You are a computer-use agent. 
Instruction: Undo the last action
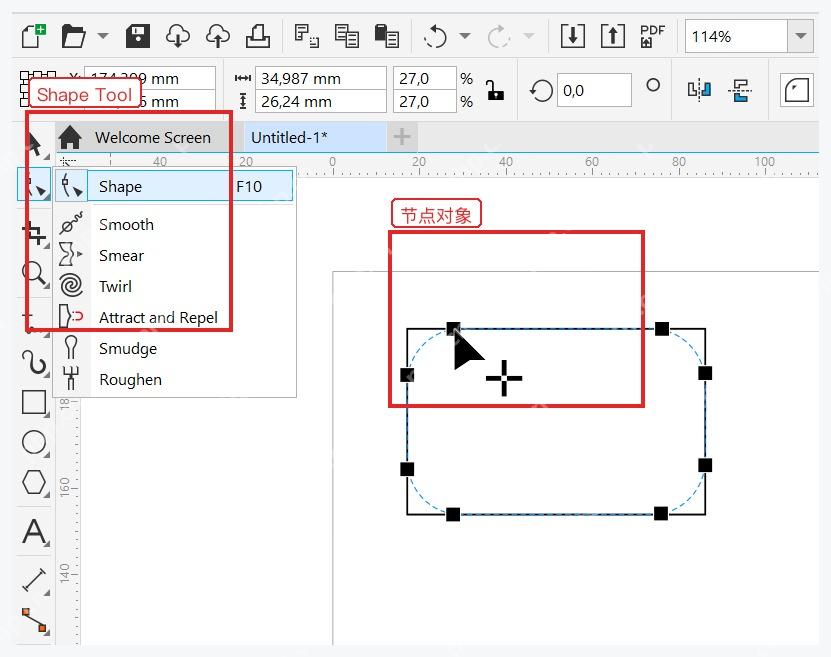[x=436, y=36]
